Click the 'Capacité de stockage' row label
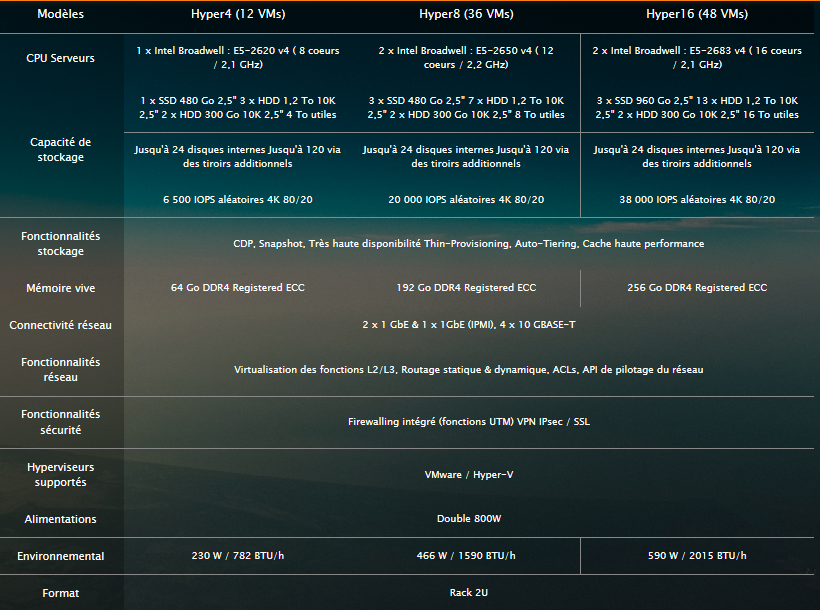The height and width of the screenshot is (610, 820). [x=61, y=150]
